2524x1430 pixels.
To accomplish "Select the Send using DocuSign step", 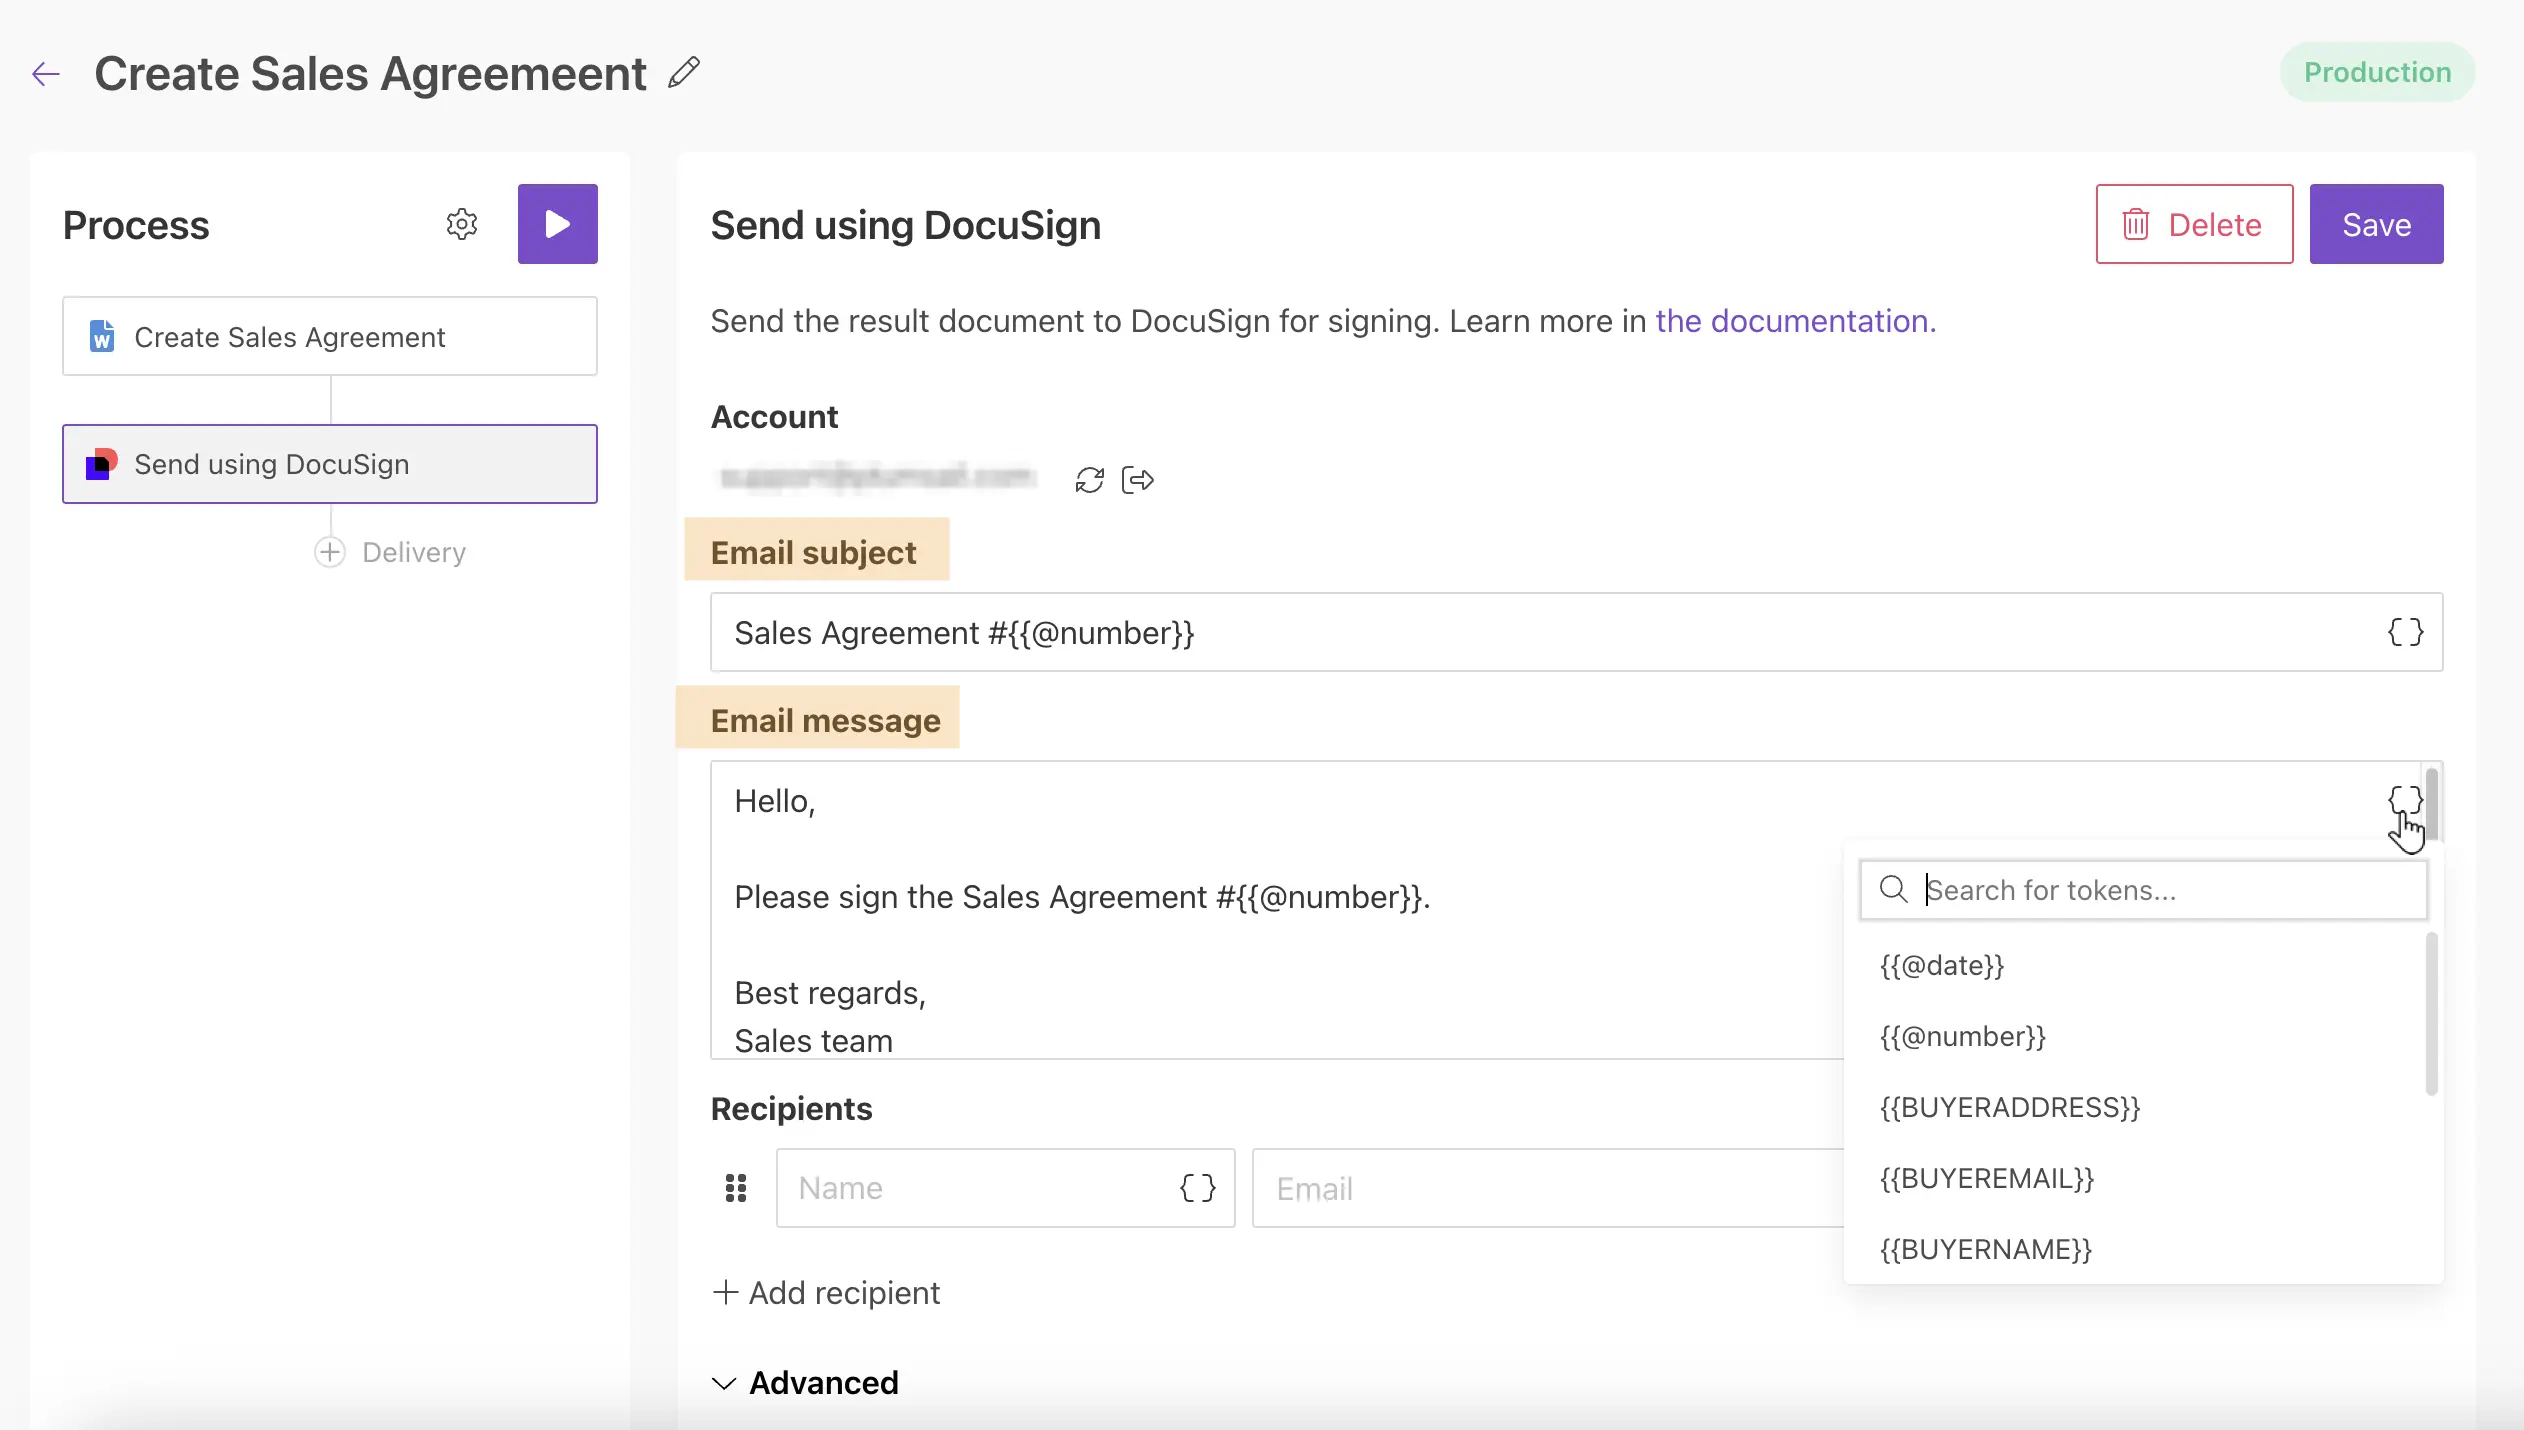I will click(x=330, y=464).
